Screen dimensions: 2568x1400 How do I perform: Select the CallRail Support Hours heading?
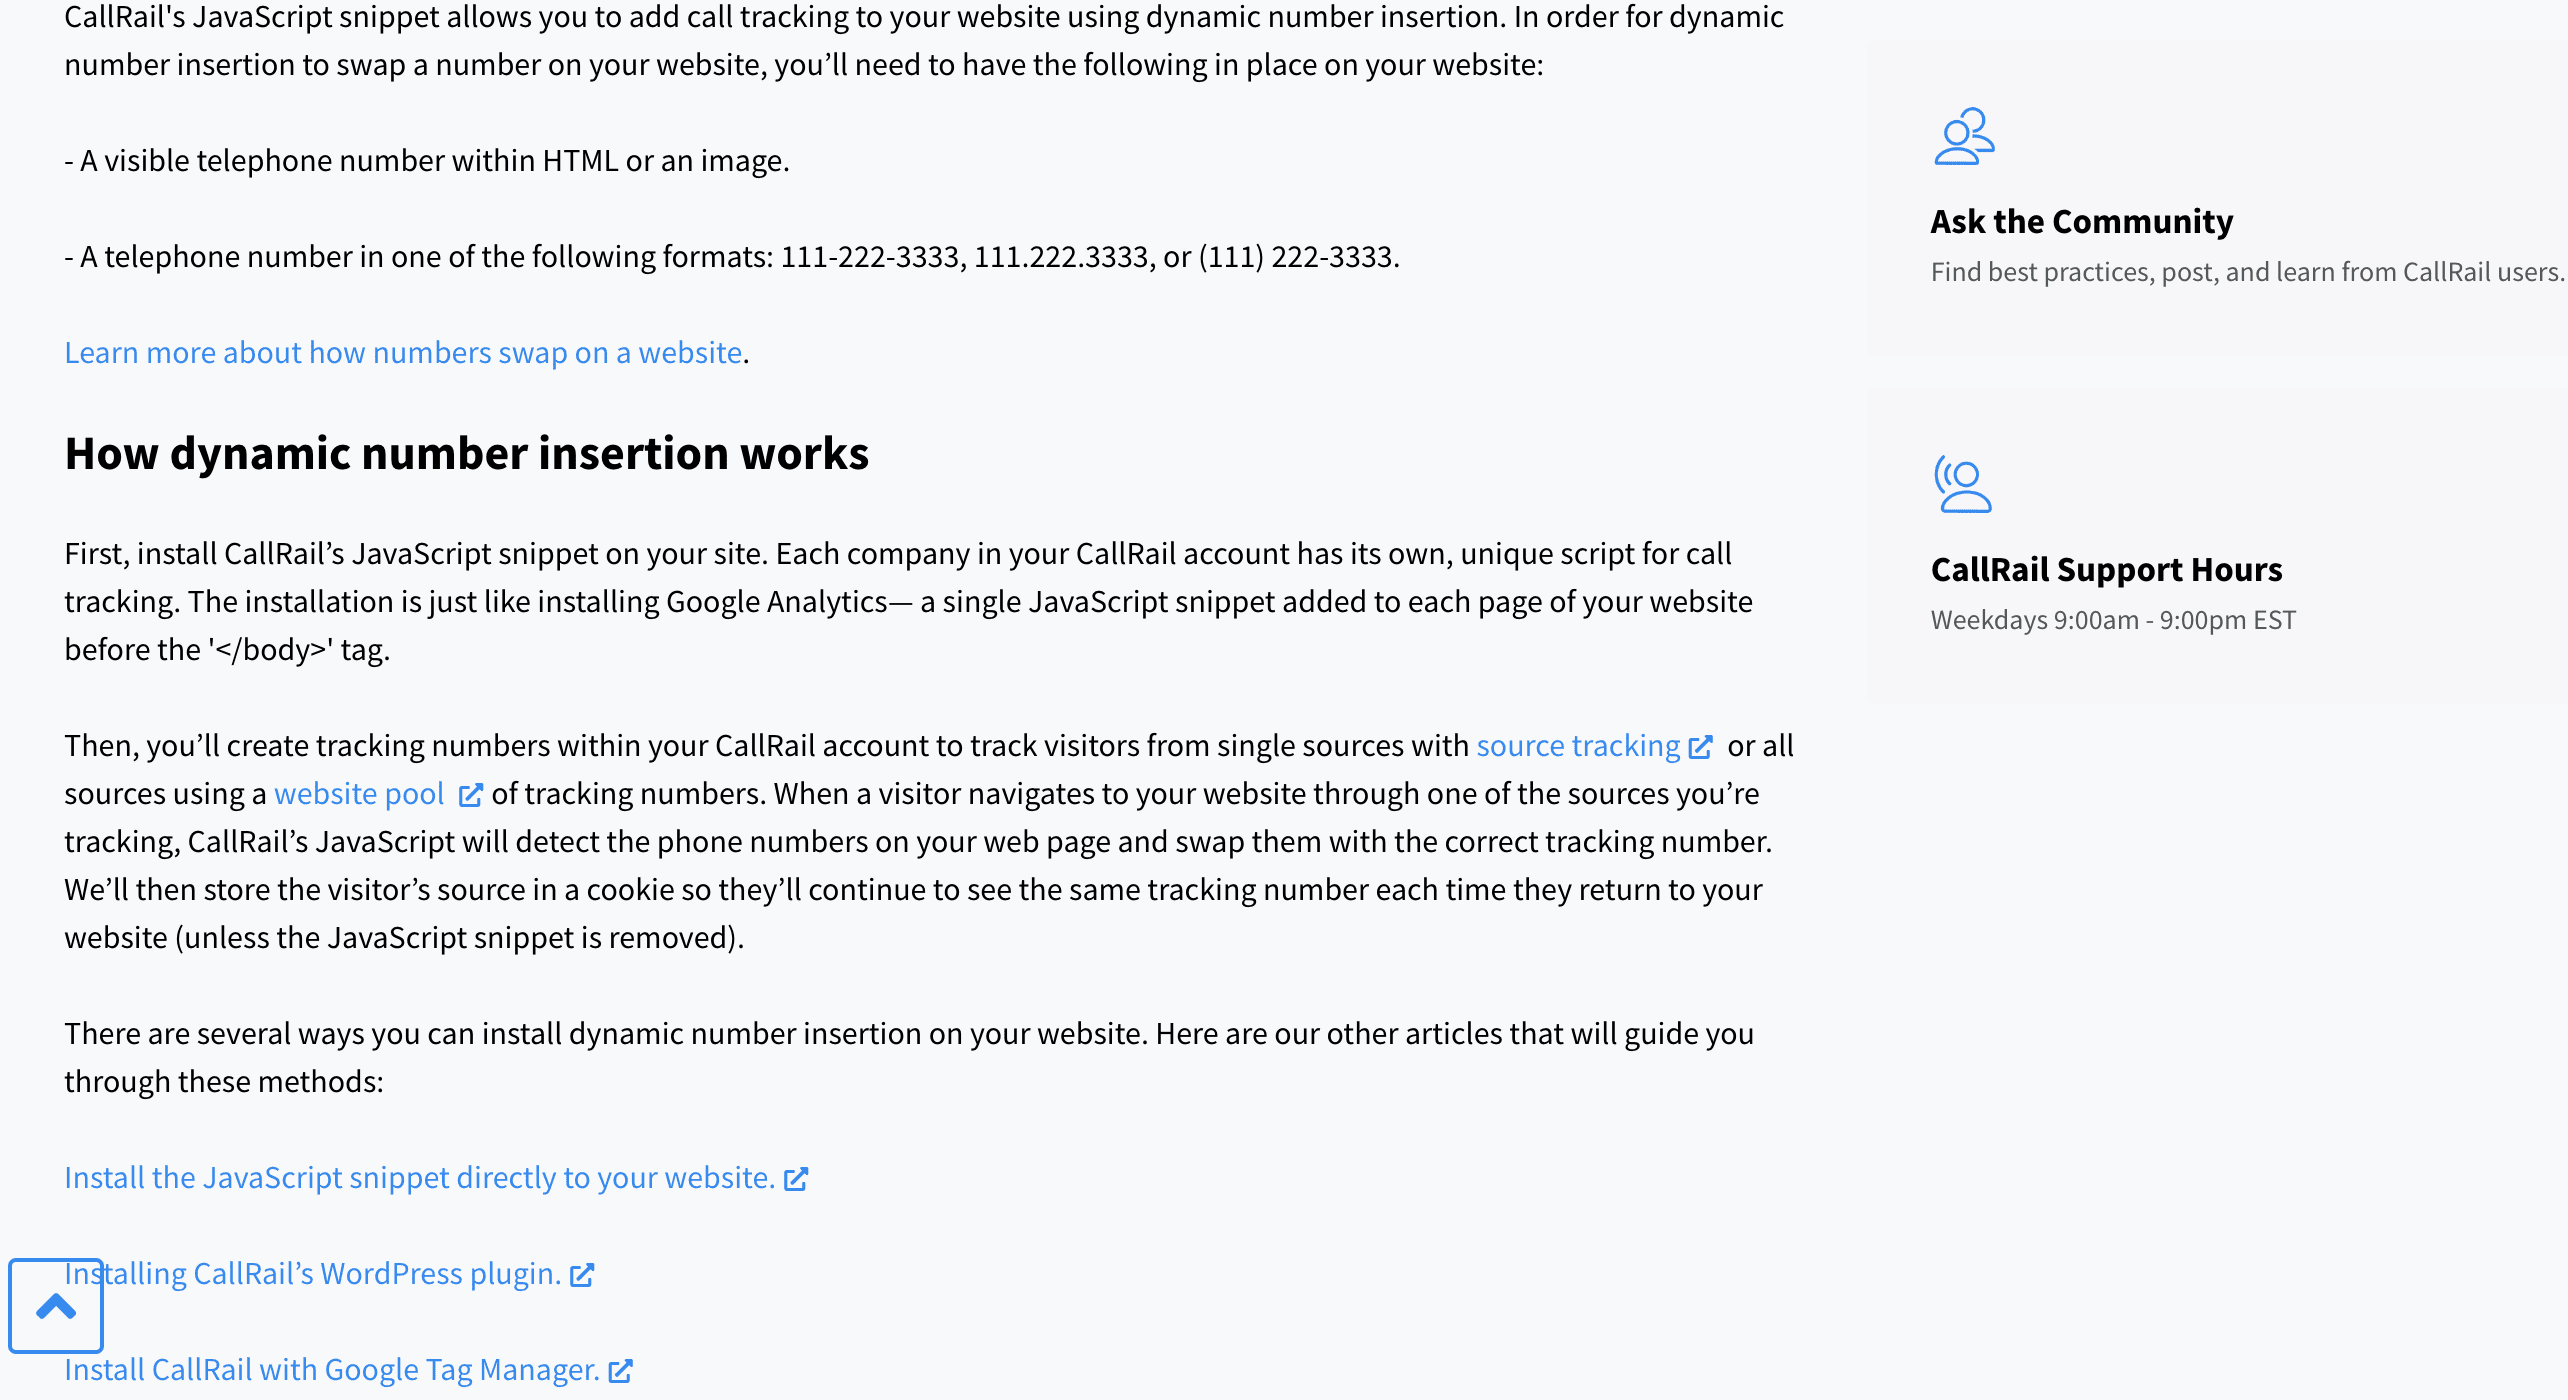coord(2107,569)
